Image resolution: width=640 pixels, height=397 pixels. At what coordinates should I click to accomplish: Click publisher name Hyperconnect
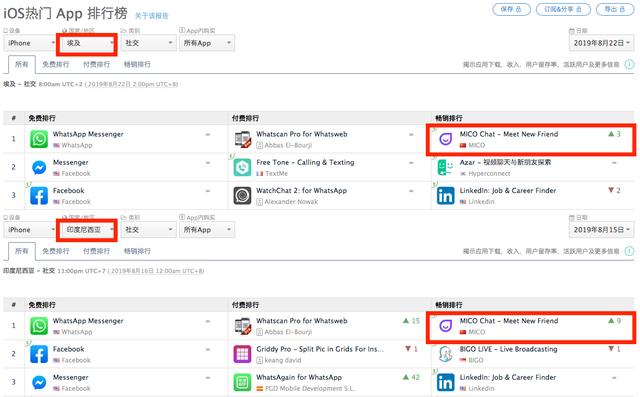click(489, 174)
